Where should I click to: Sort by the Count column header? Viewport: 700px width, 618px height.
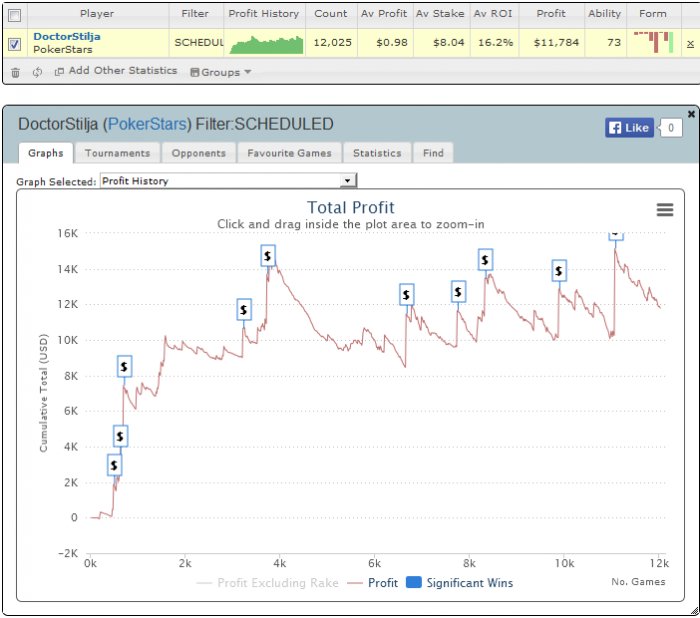pos(330,14)
